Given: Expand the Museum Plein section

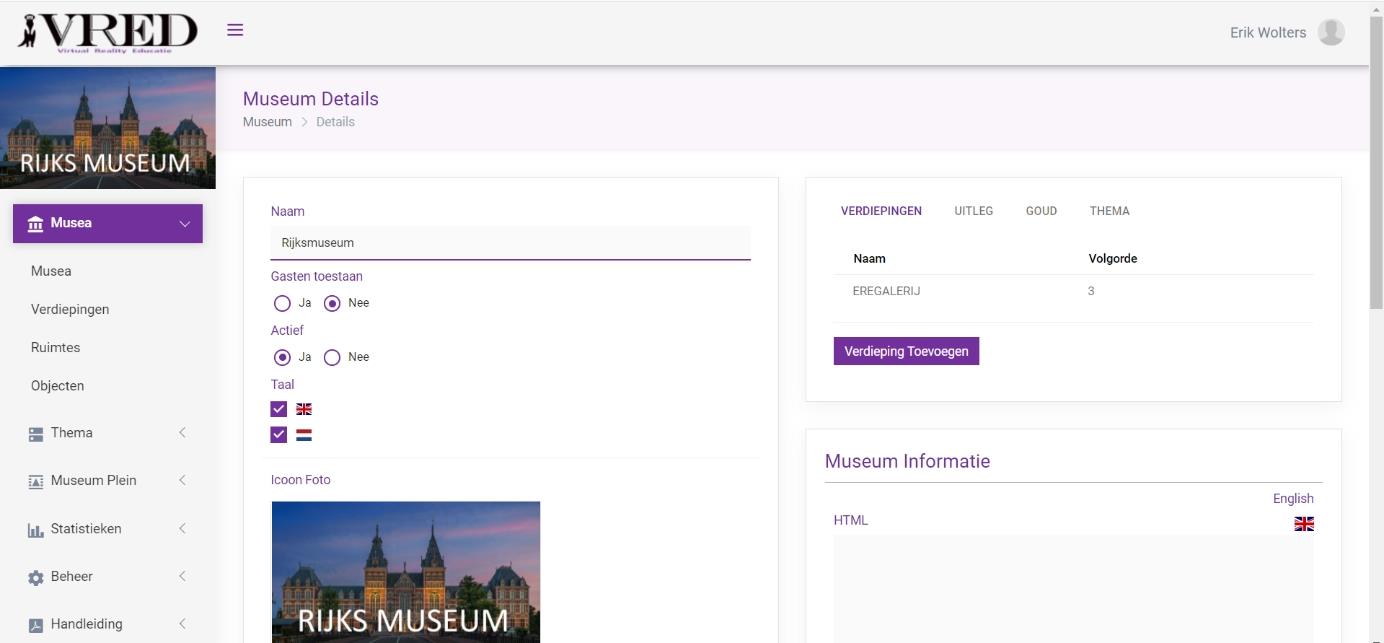Looking at the screenshot, I should pos(182,481).
